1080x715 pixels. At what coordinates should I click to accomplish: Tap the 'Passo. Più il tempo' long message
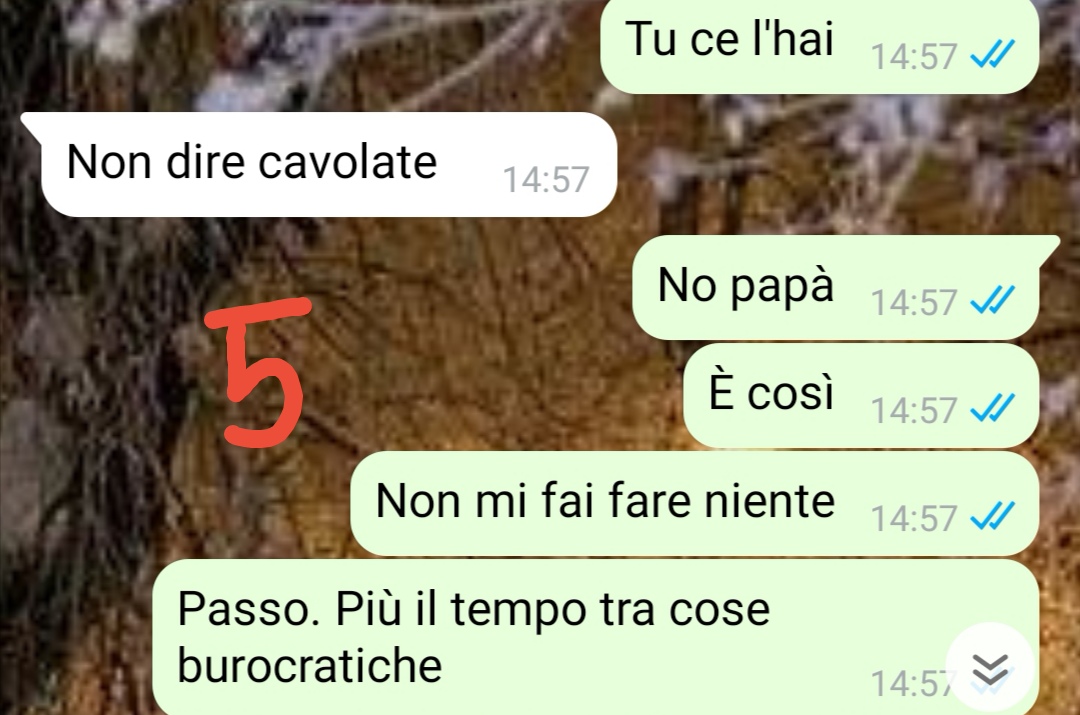point(595,637)
